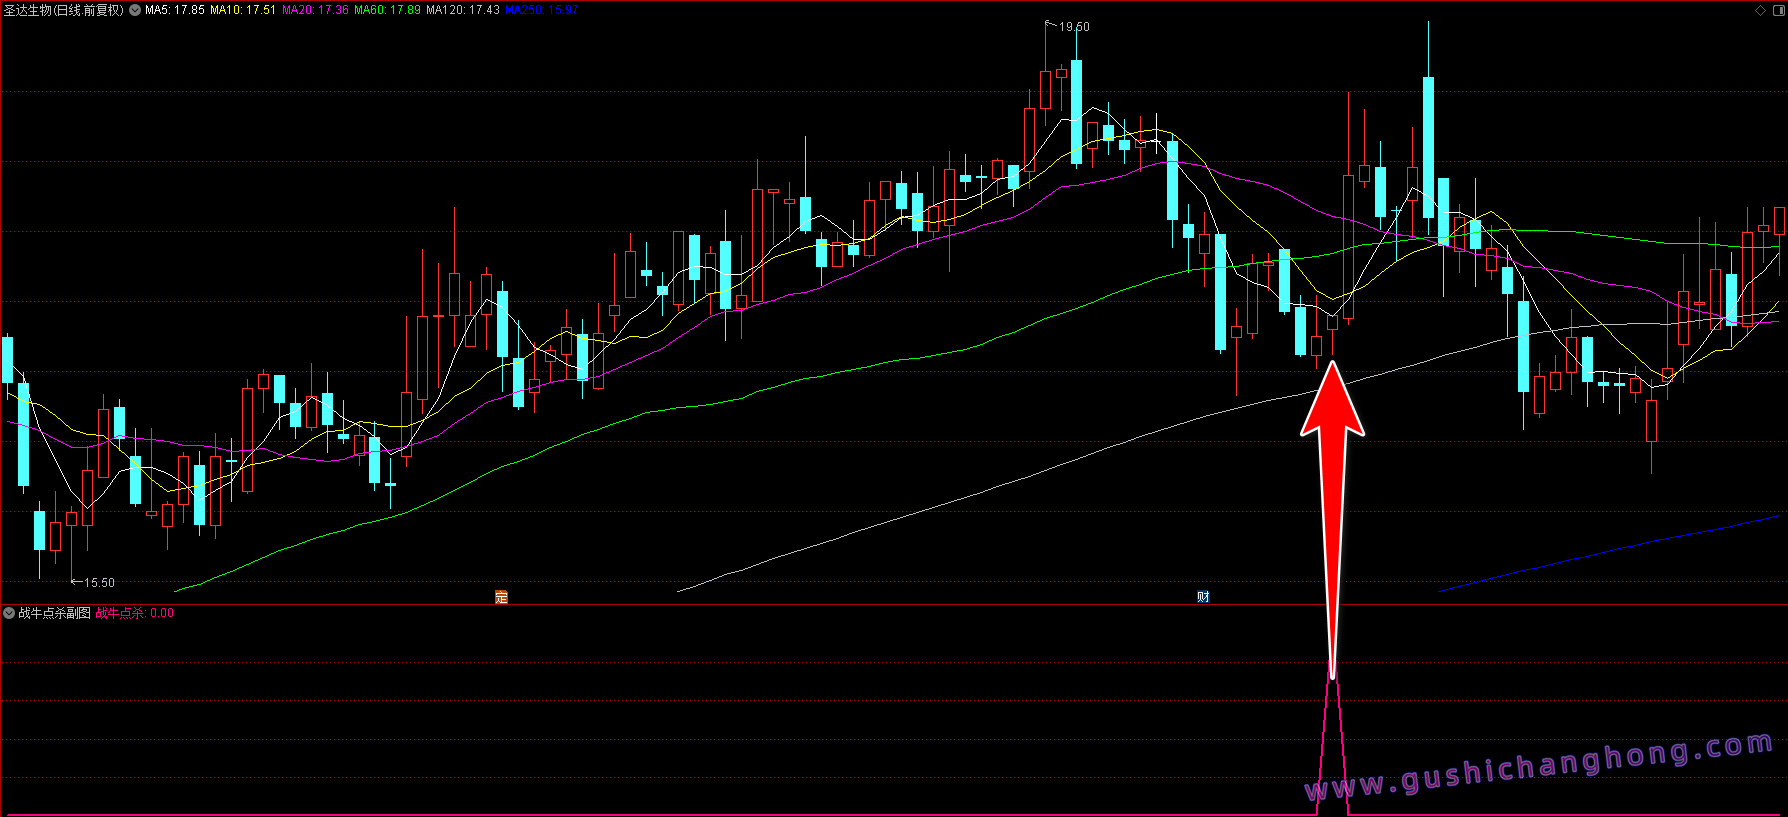1788x817 pixels.
Task: Click the 15.50 low price marker
Action: 98,582
